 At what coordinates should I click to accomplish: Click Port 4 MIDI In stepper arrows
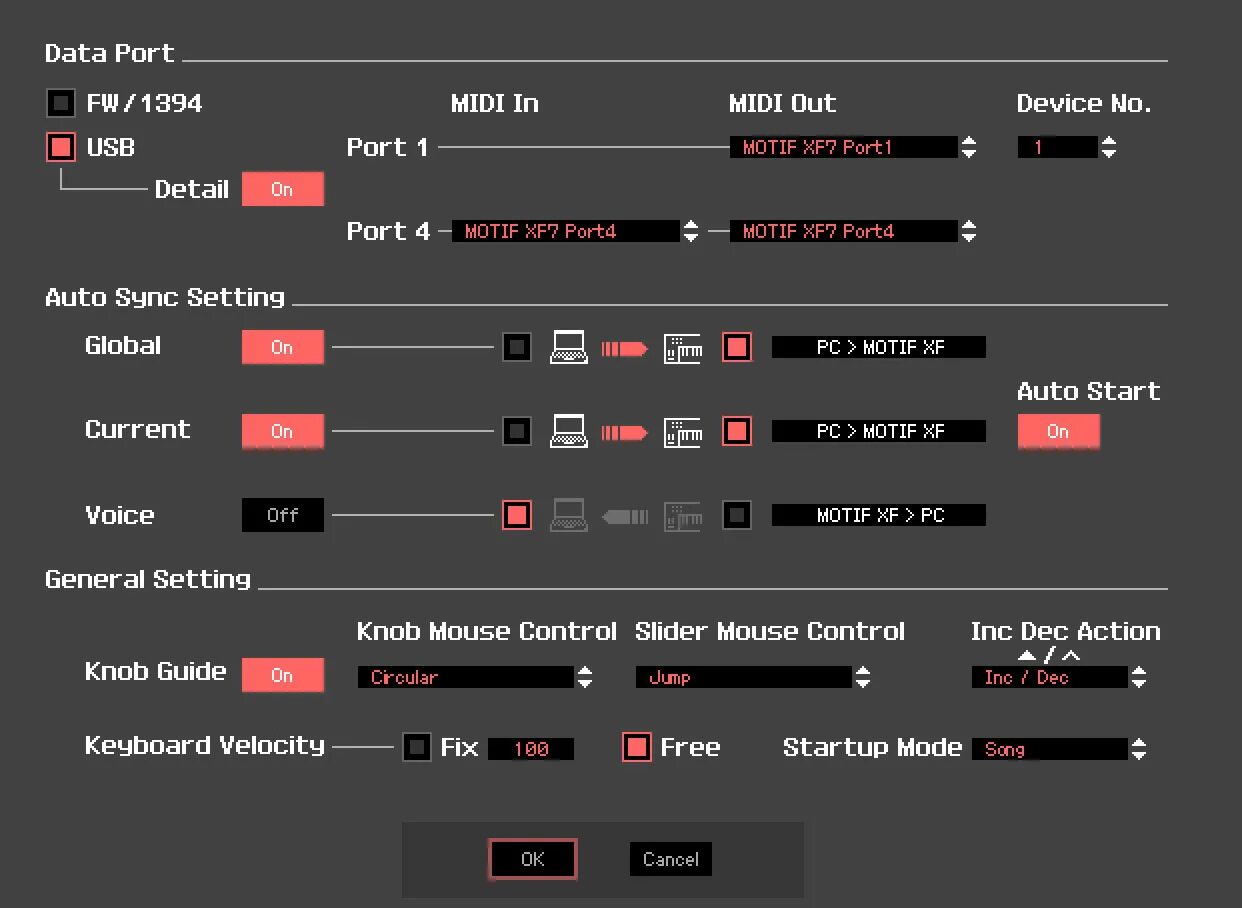click(691, 231)
